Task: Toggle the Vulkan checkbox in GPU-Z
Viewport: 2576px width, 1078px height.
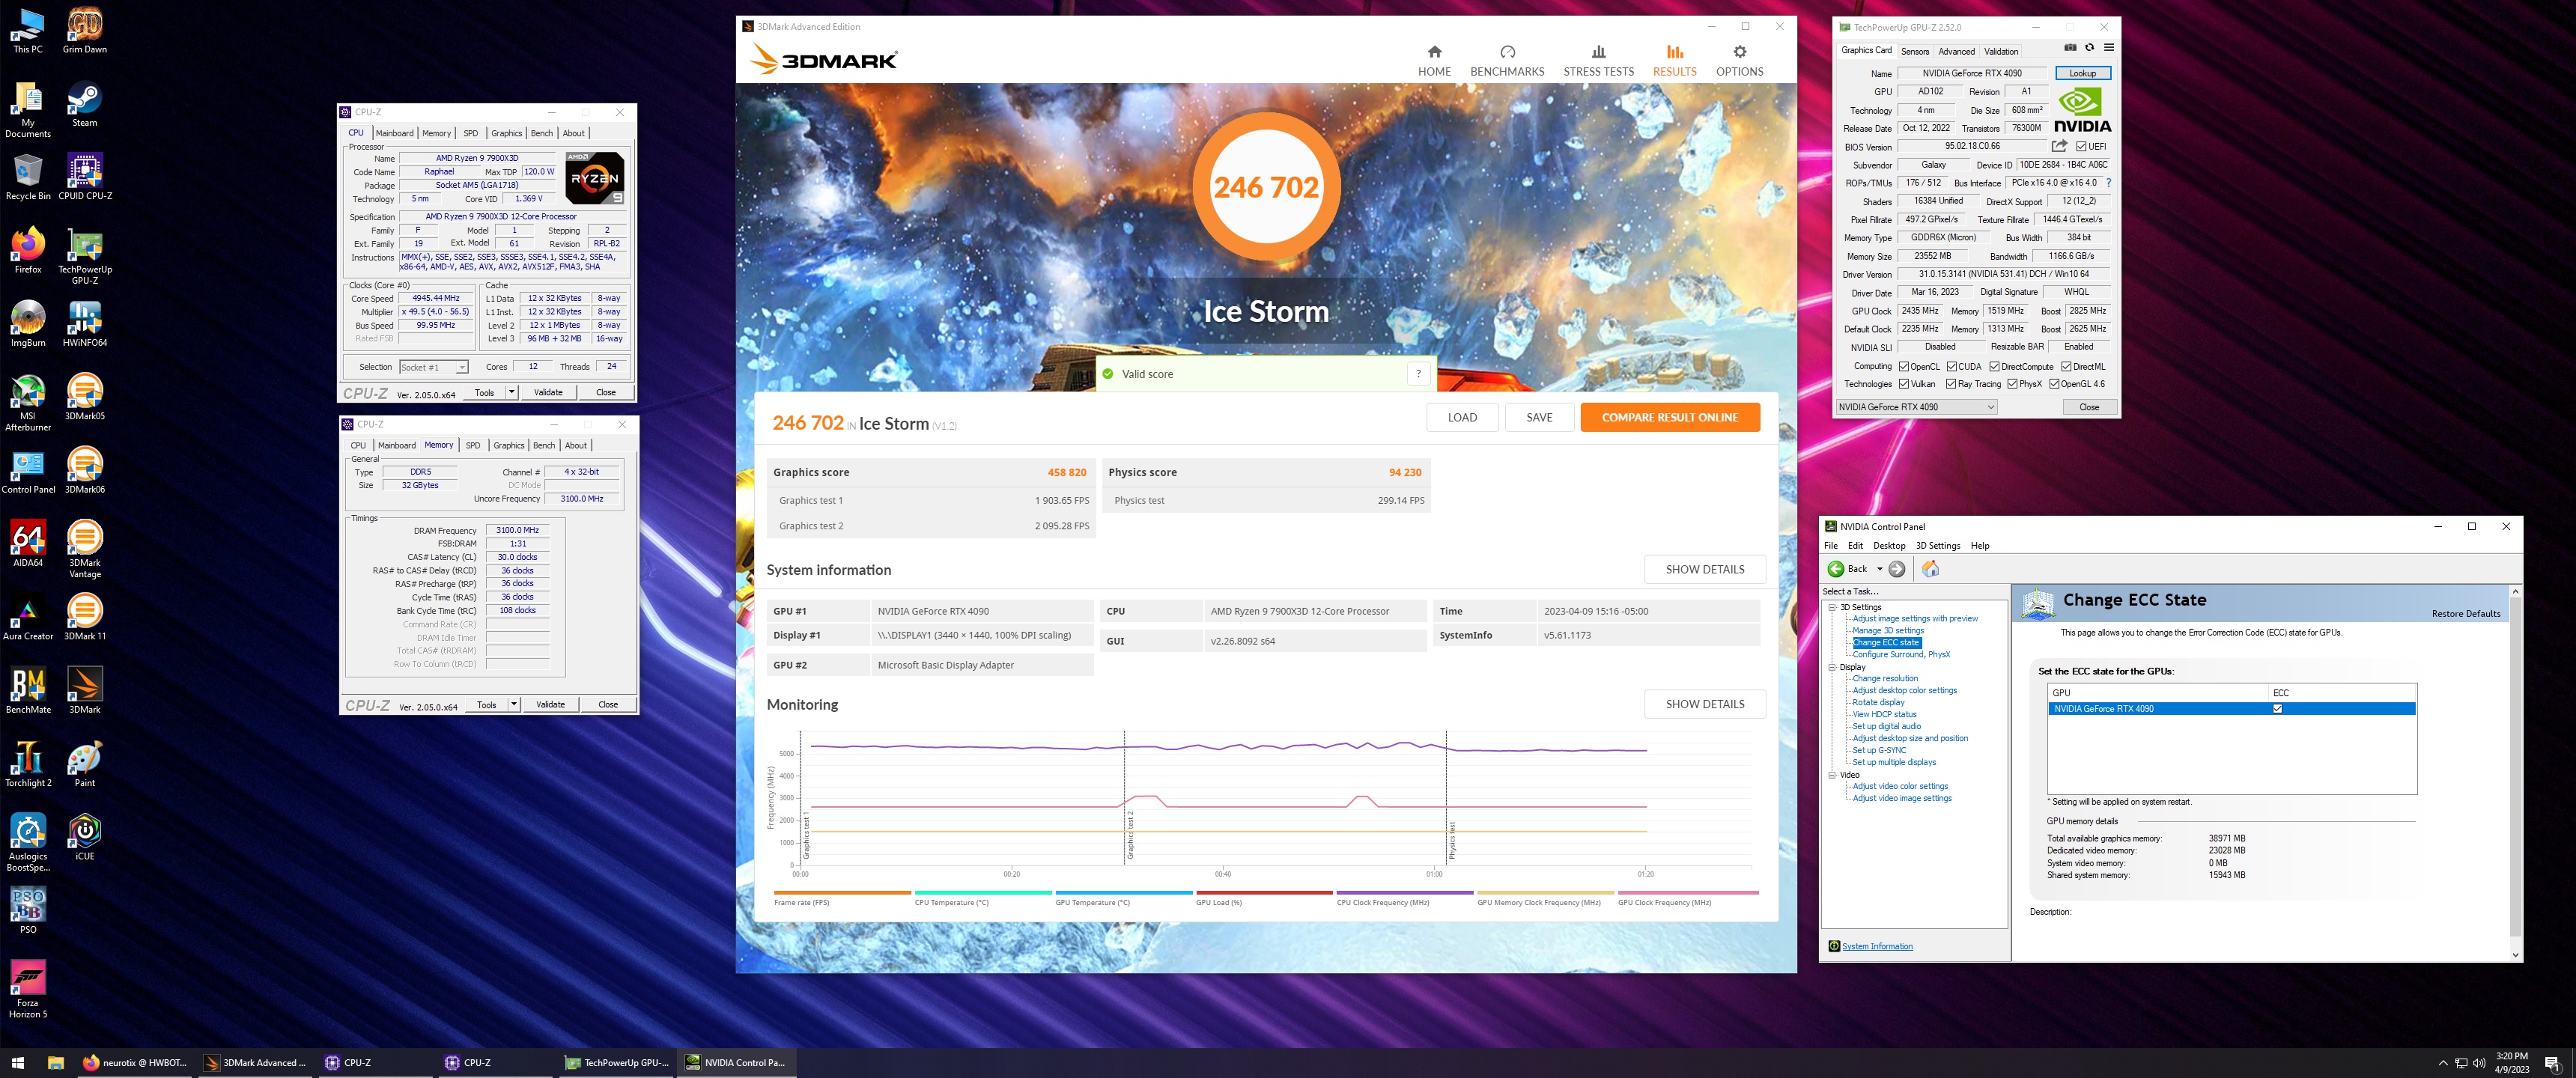Action: pyautogui.click(x=1904, y=384)
